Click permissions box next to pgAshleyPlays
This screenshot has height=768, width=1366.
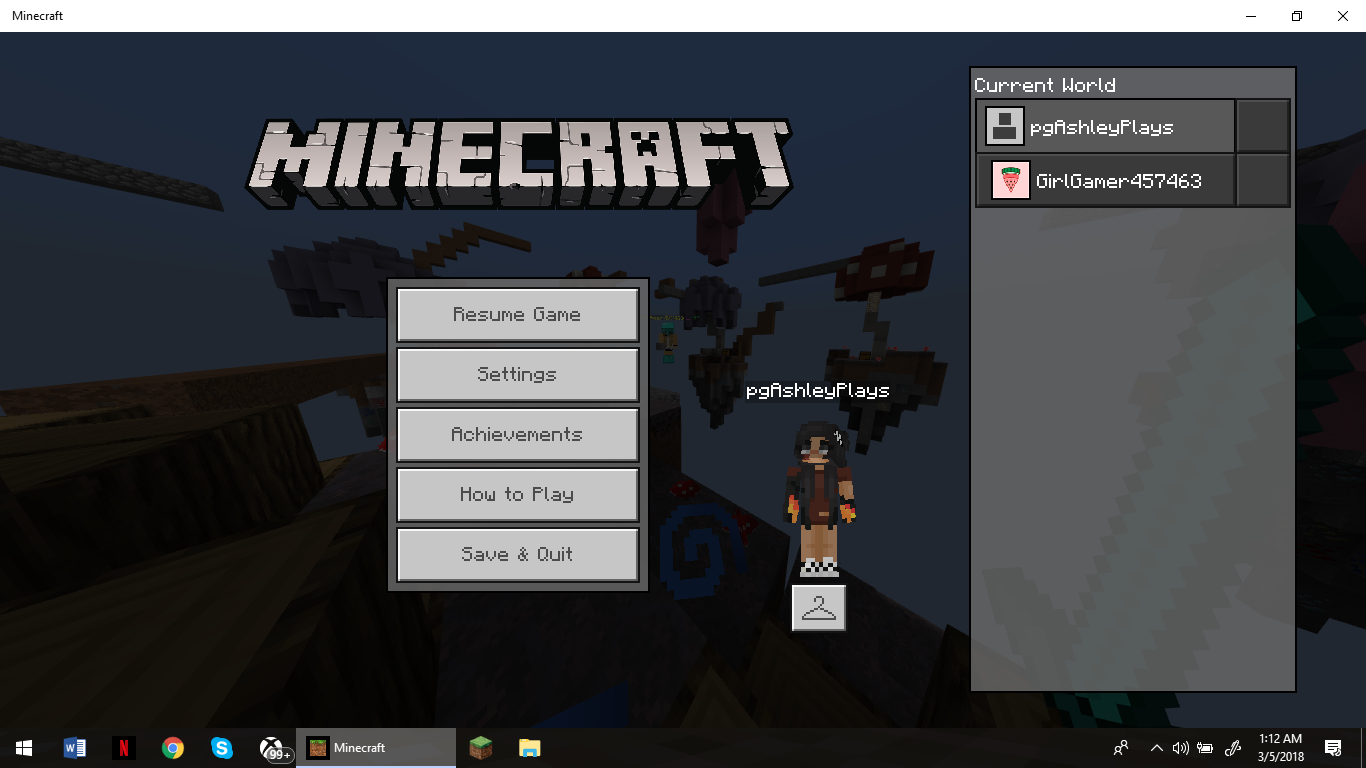pyautogui.click(x=1262, y=126)
